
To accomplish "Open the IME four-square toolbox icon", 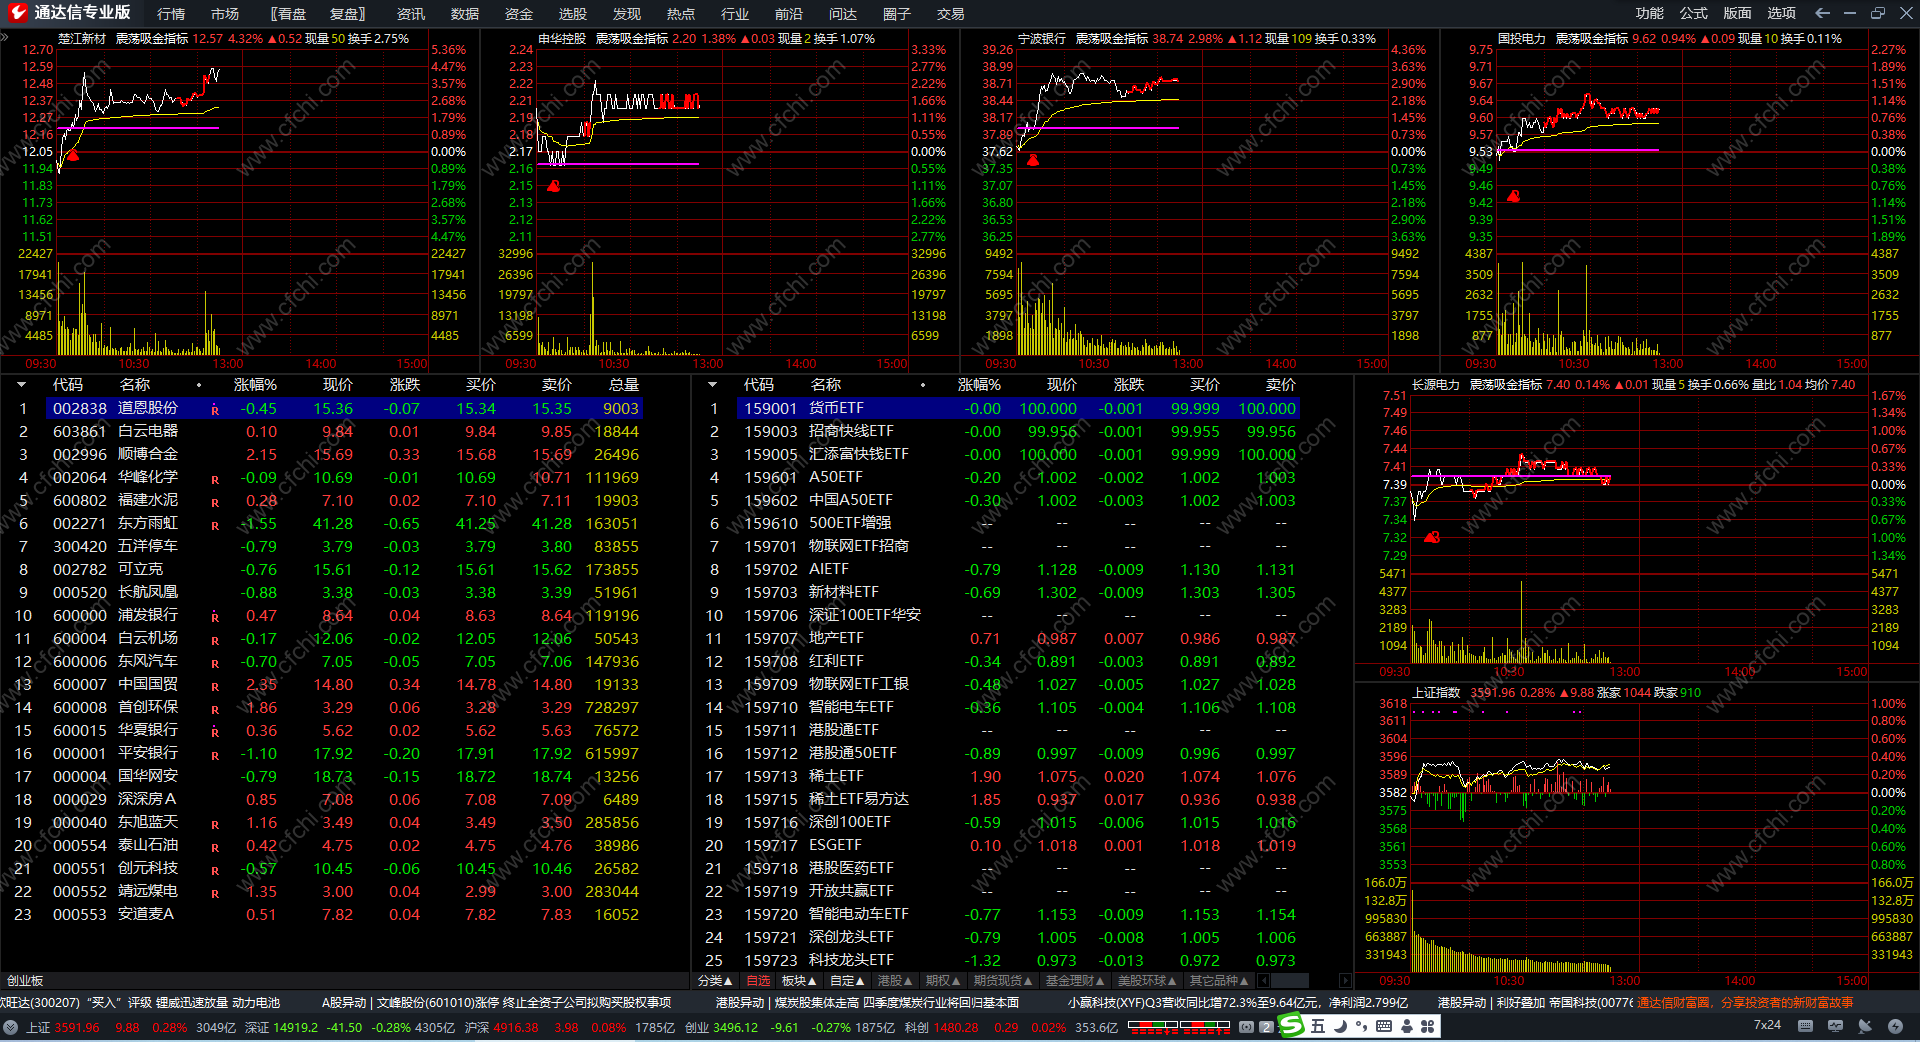I will coord(1427,1026).
